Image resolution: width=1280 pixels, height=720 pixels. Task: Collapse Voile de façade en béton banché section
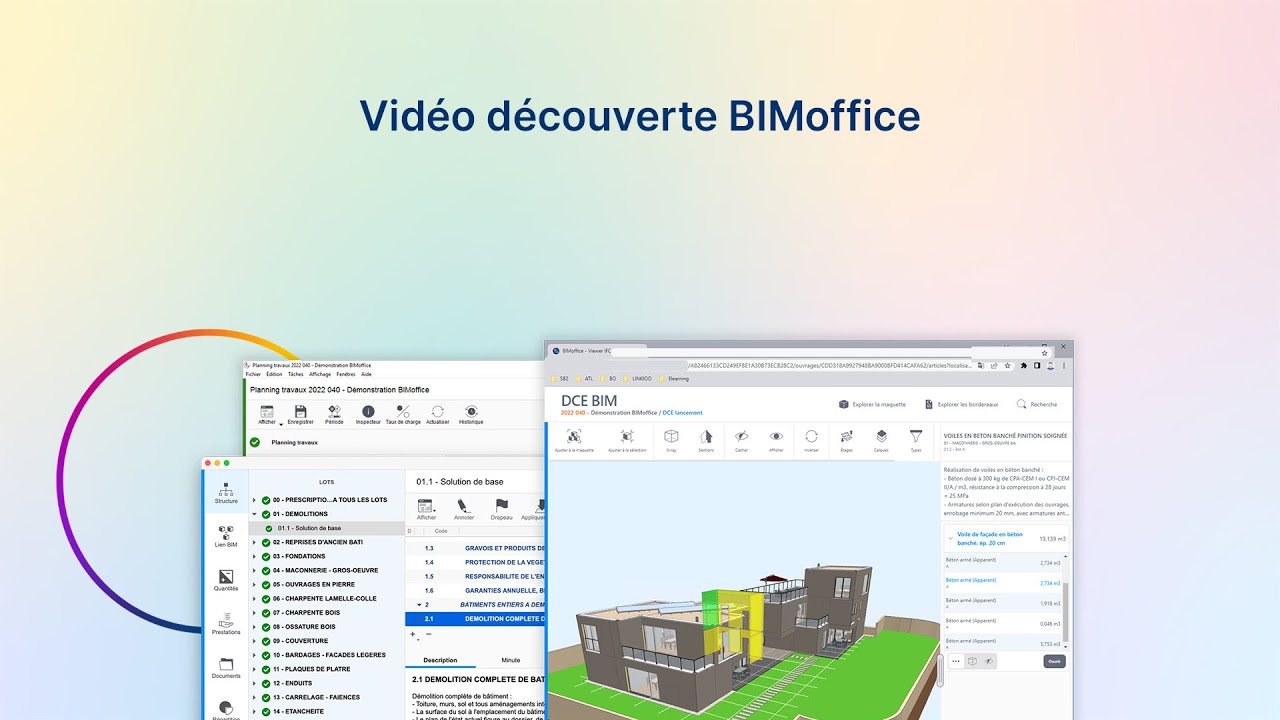point(951,538)
